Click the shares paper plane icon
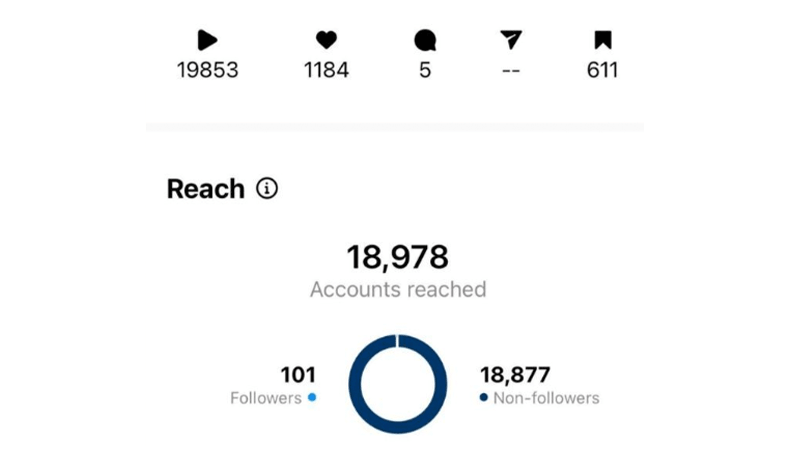Image resolution: width=800 pixels, height=450 pixels. (x=511, y=40)
